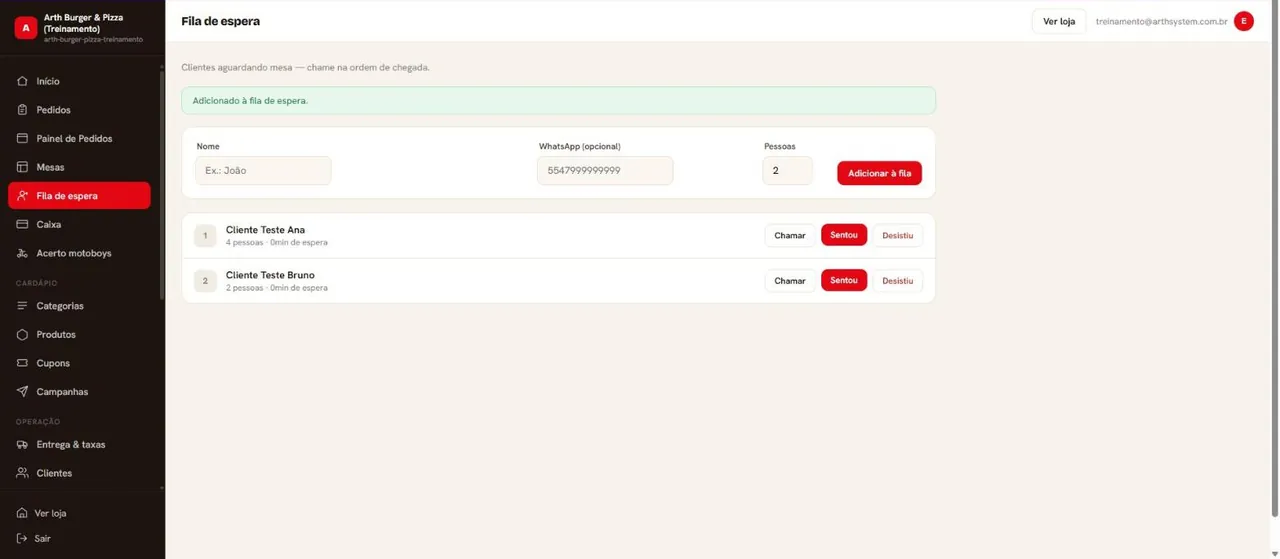1280x559 pixels.
Task: Click Desistiu for Cliente Teste Ana
Action: 898,235
